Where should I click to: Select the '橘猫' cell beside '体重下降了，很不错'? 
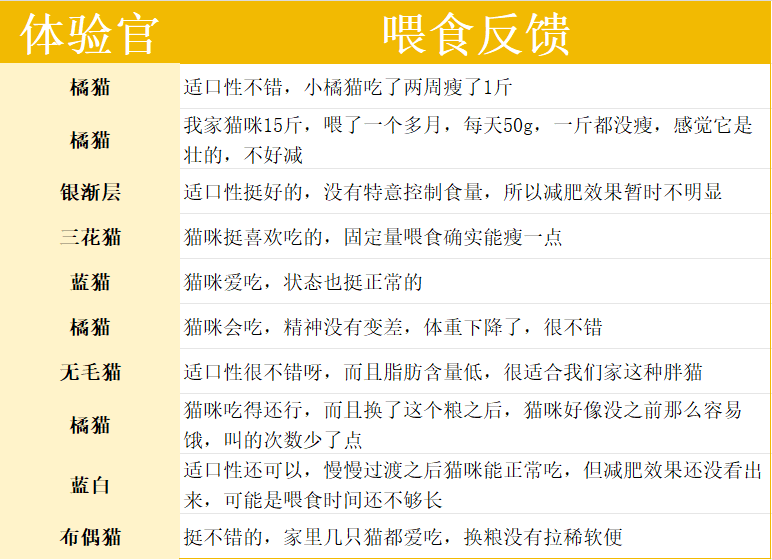tap(90, 327)
